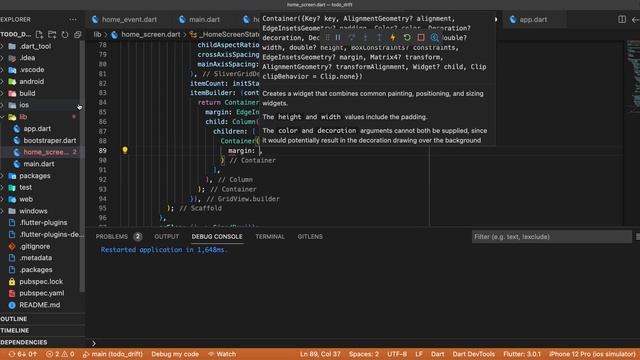This screenshot has width=640, height=360.
Task: Open pubspec.lock file
Action: tap(41, 282)
